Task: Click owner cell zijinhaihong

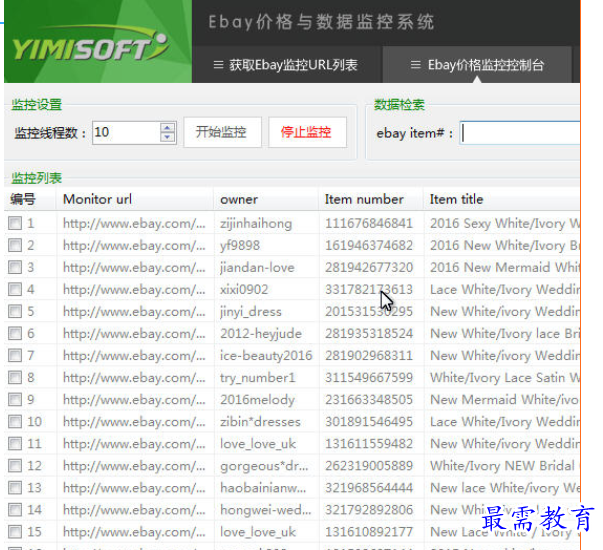Action: pos(256,223)
